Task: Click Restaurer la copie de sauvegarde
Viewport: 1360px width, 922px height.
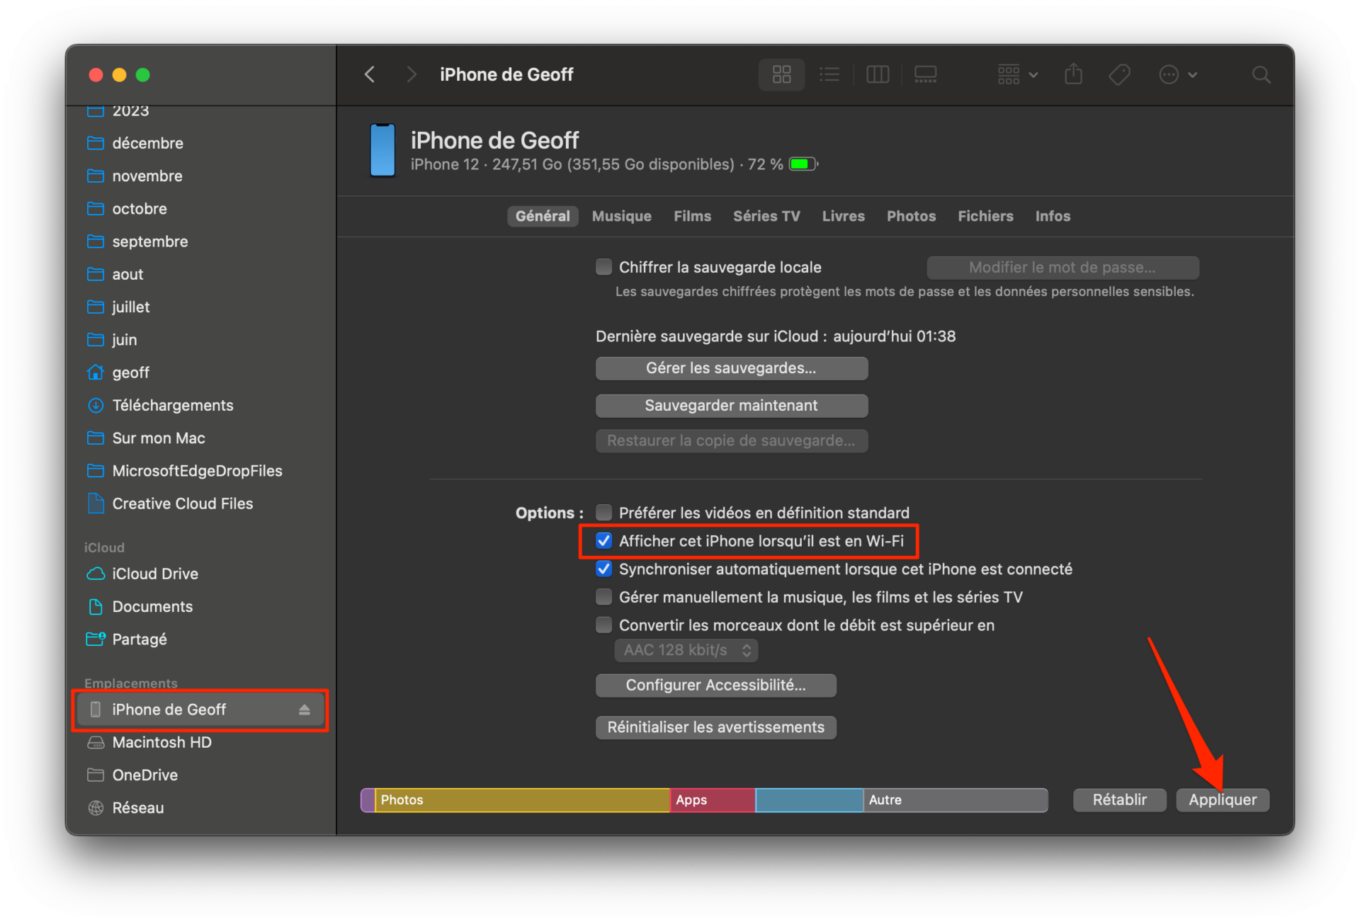Action: coord(731,441)
